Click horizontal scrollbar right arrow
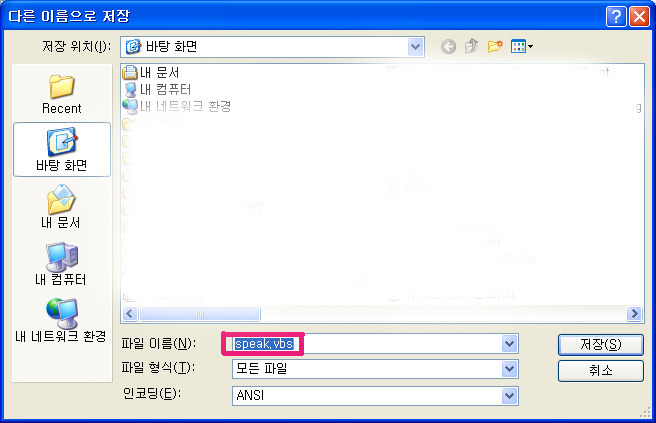The height and width of the screenshot is (423, 656). [634, 313]
